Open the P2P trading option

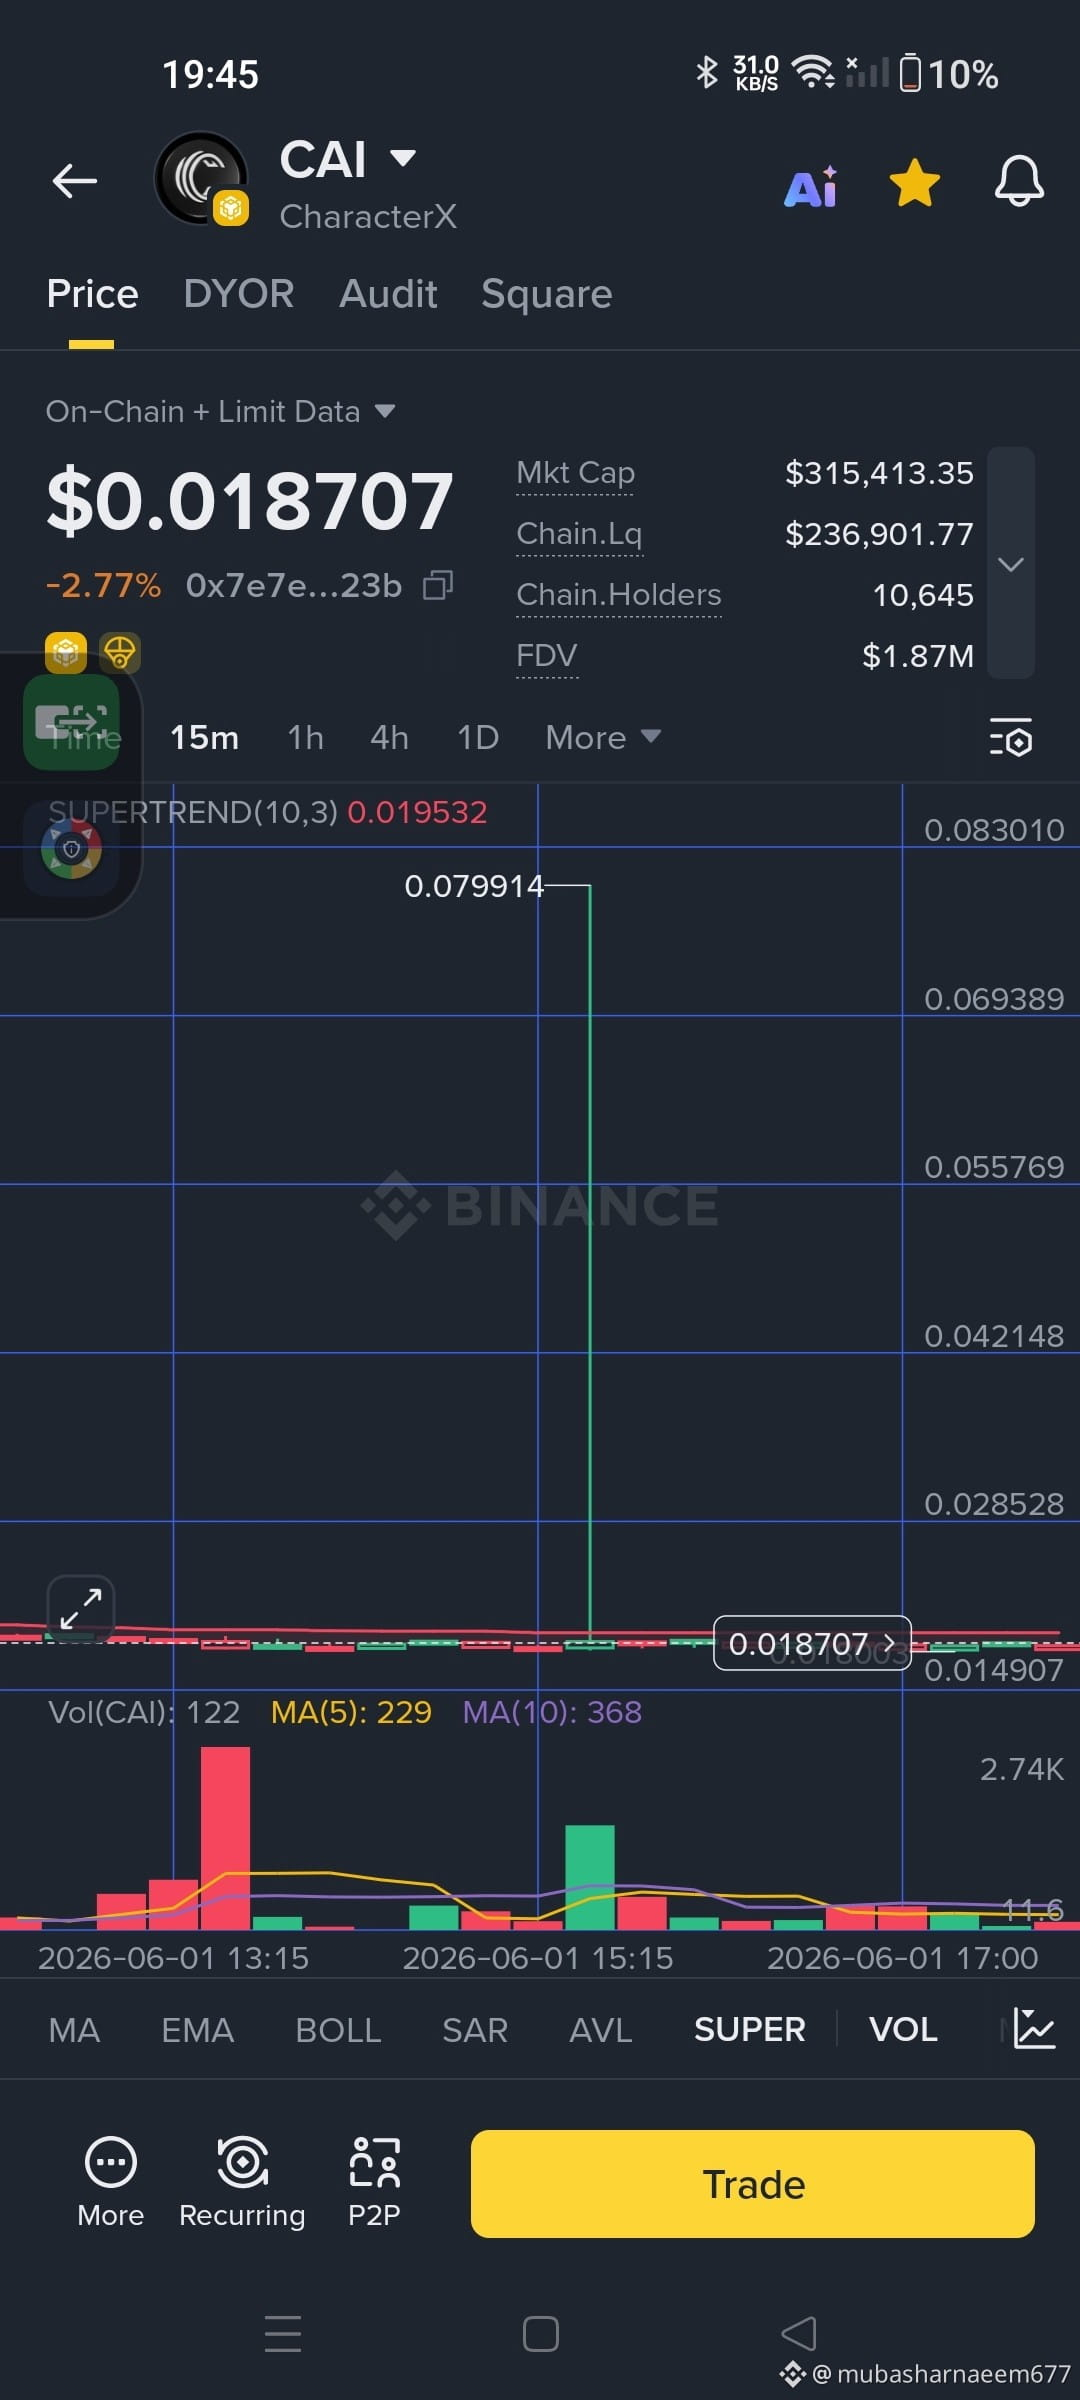click(x=374, y=2182)
